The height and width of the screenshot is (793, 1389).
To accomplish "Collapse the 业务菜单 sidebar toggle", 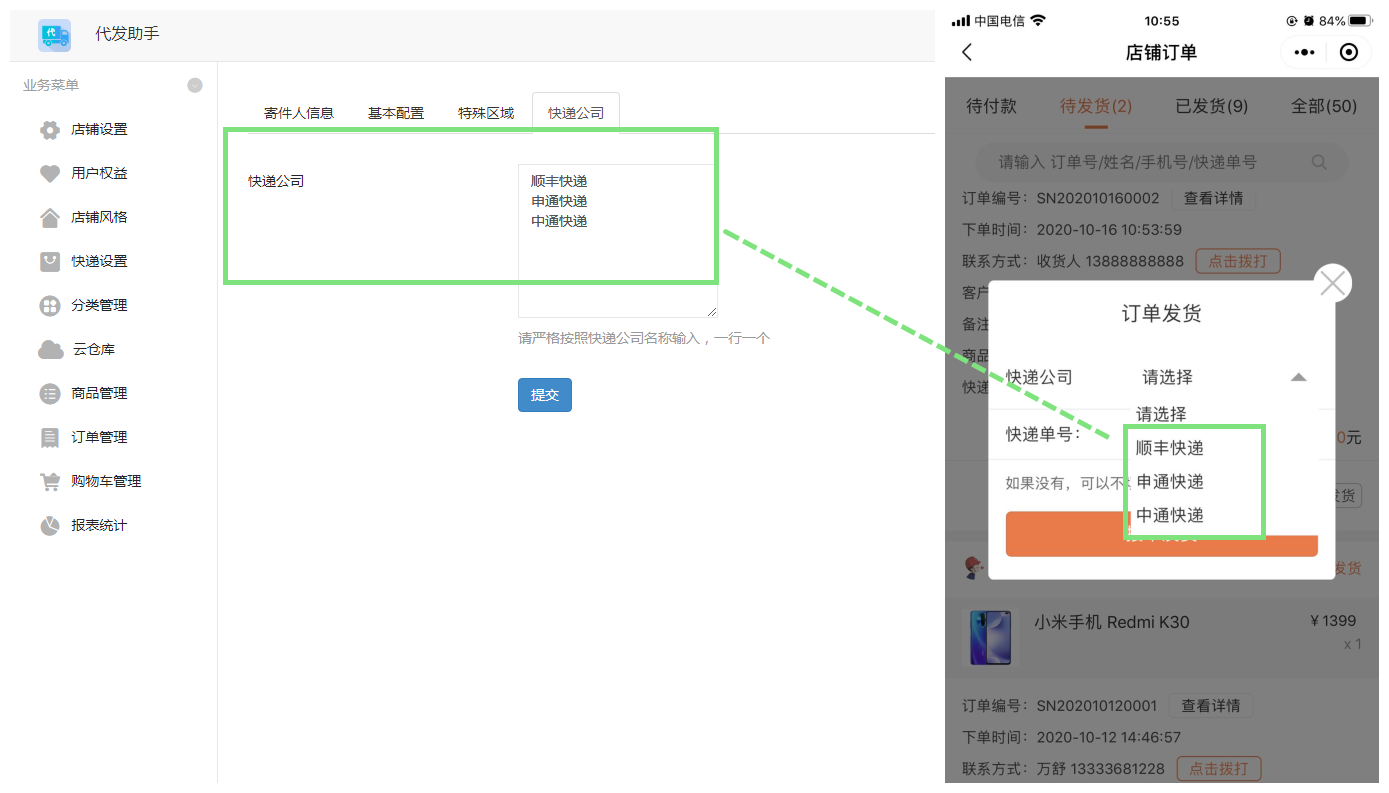I will (x=195, y=86).
